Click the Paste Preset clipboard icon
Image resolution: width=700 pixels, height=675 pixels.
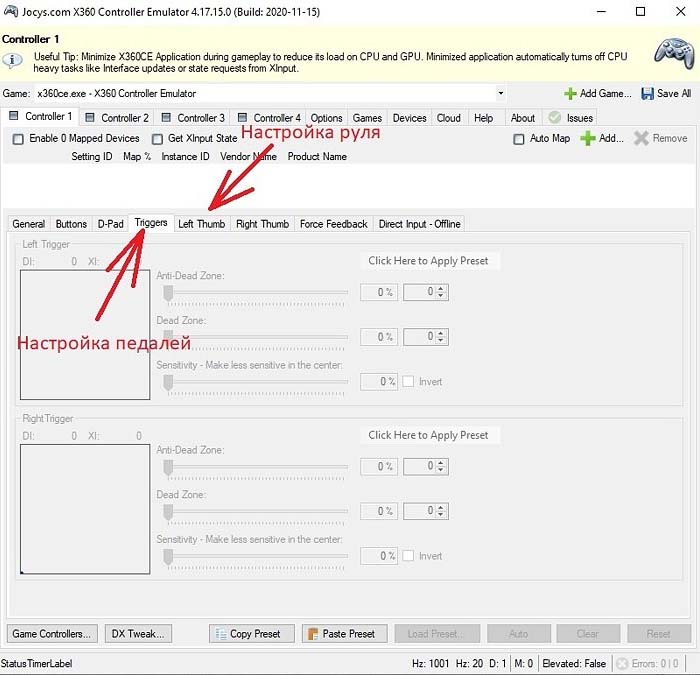313,634
